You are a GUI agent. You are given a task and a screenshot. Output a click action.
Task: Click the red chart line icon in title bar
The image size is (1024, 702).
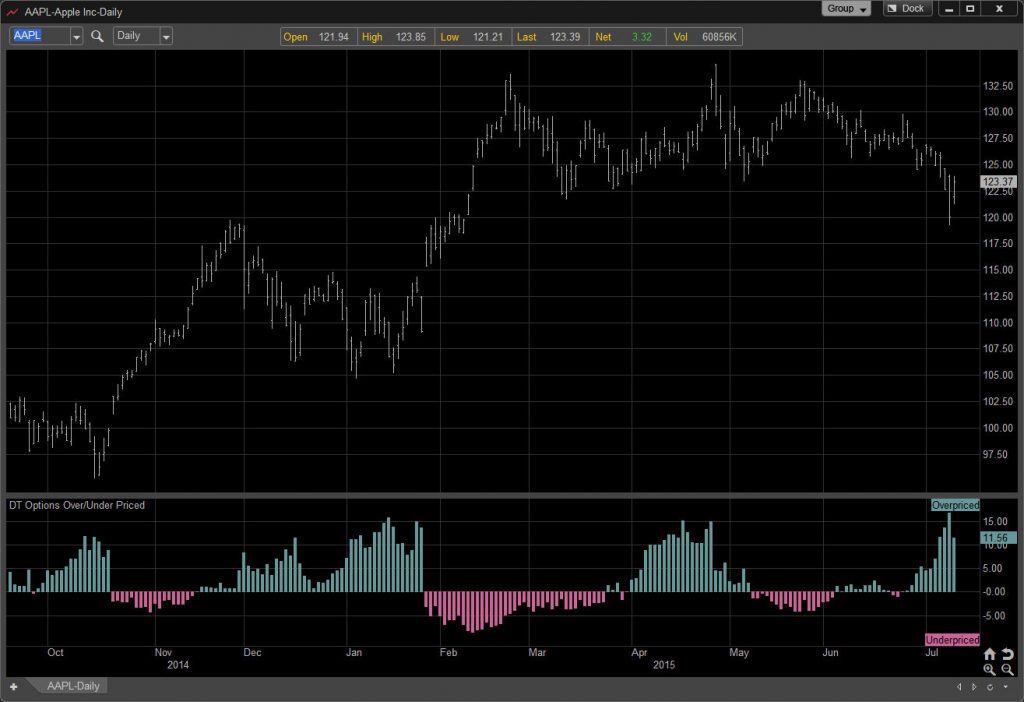click(x=14, y=12)
